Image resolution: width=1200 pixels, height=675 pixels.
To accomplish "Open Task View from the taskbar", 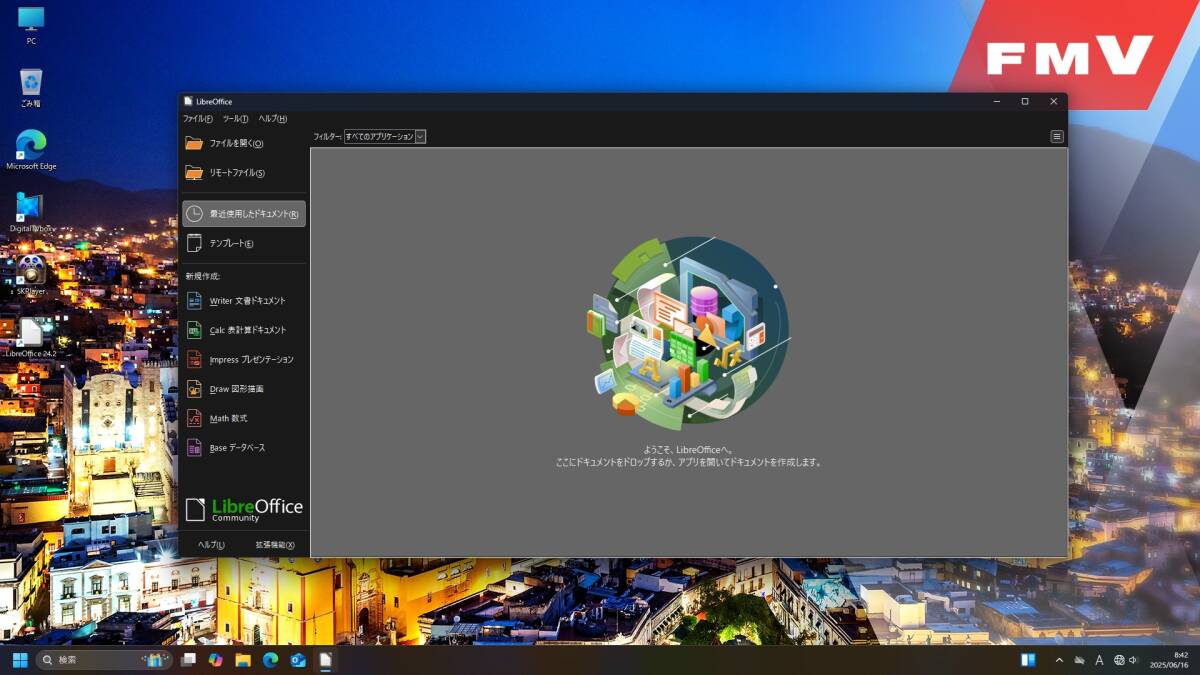I will [188, 660].
